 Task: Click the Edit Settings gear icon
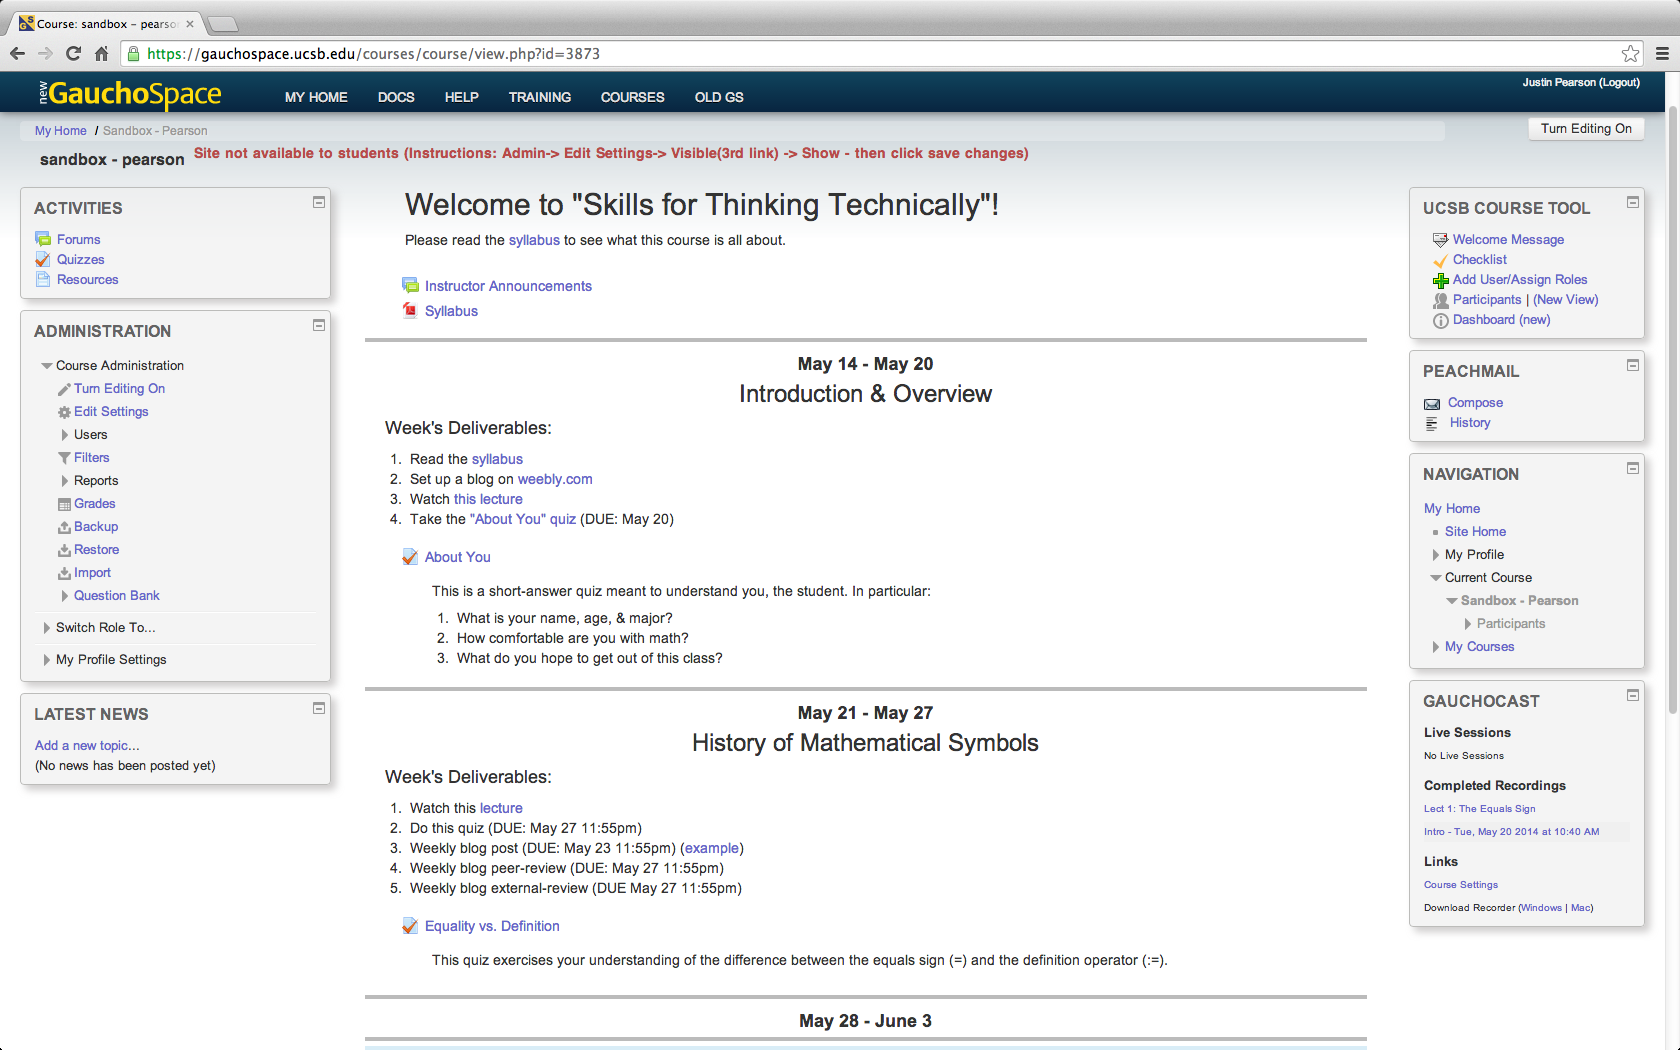[64, 412]
